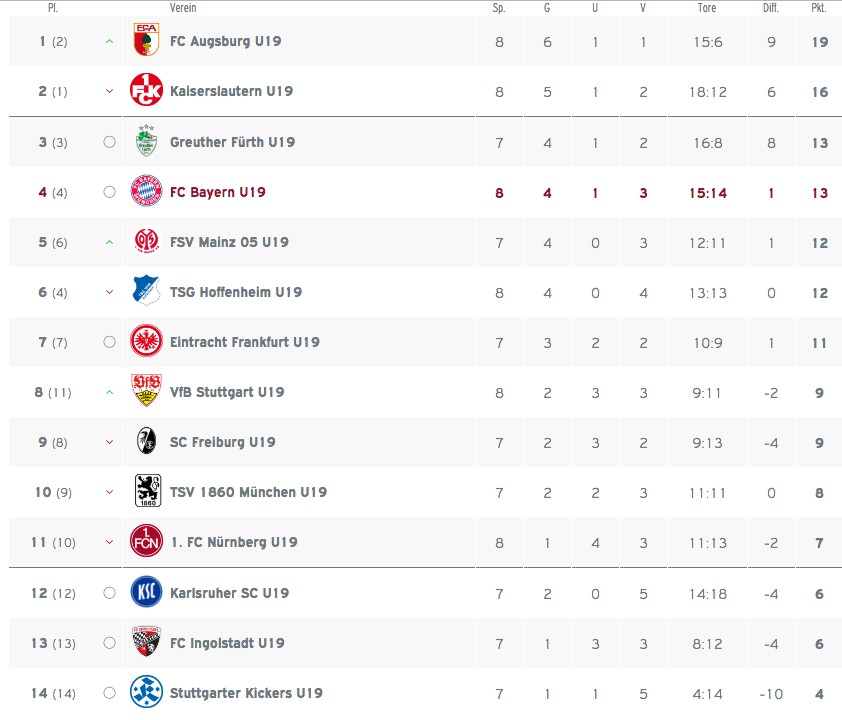Click the Karlsruher SC KSC logo

pos(146,592)
